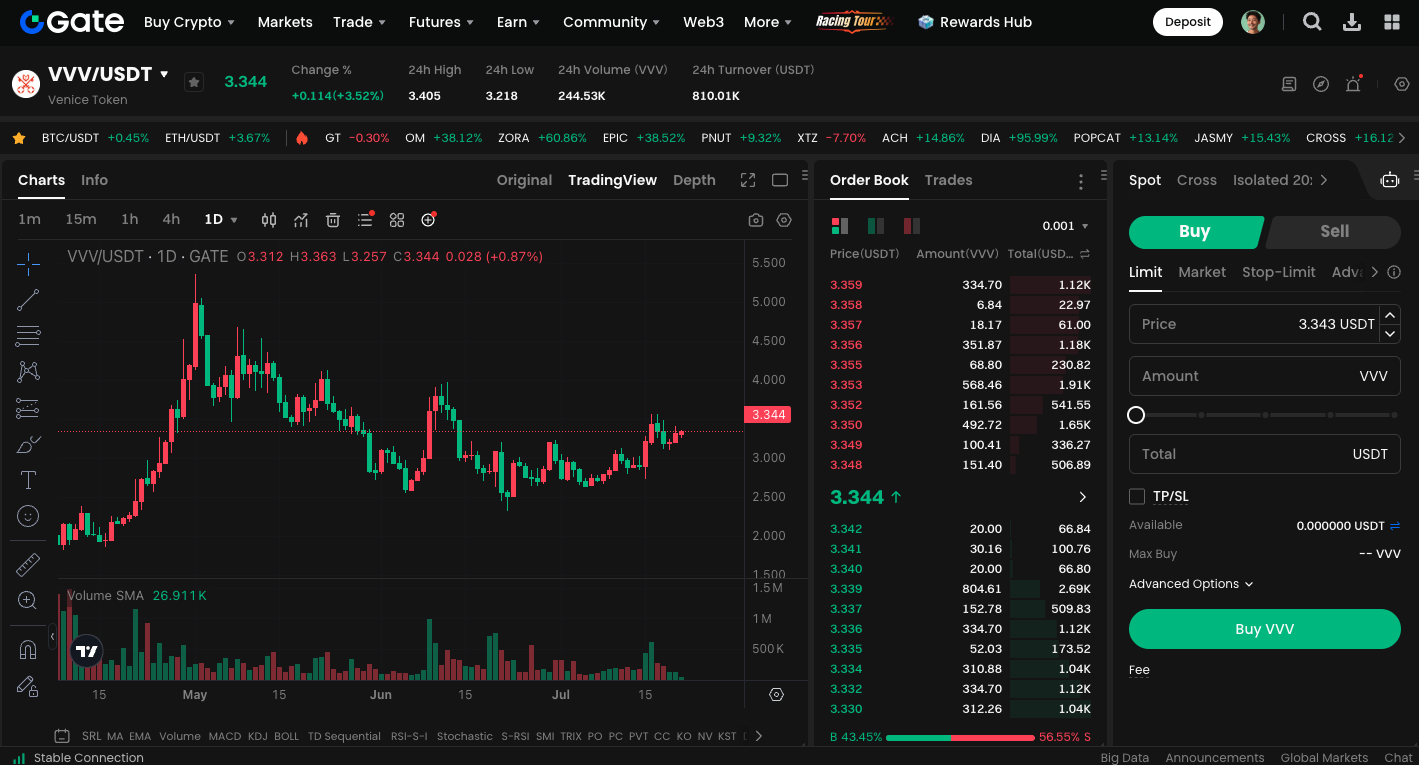Toggle the Sell side

click(1334, 231)
